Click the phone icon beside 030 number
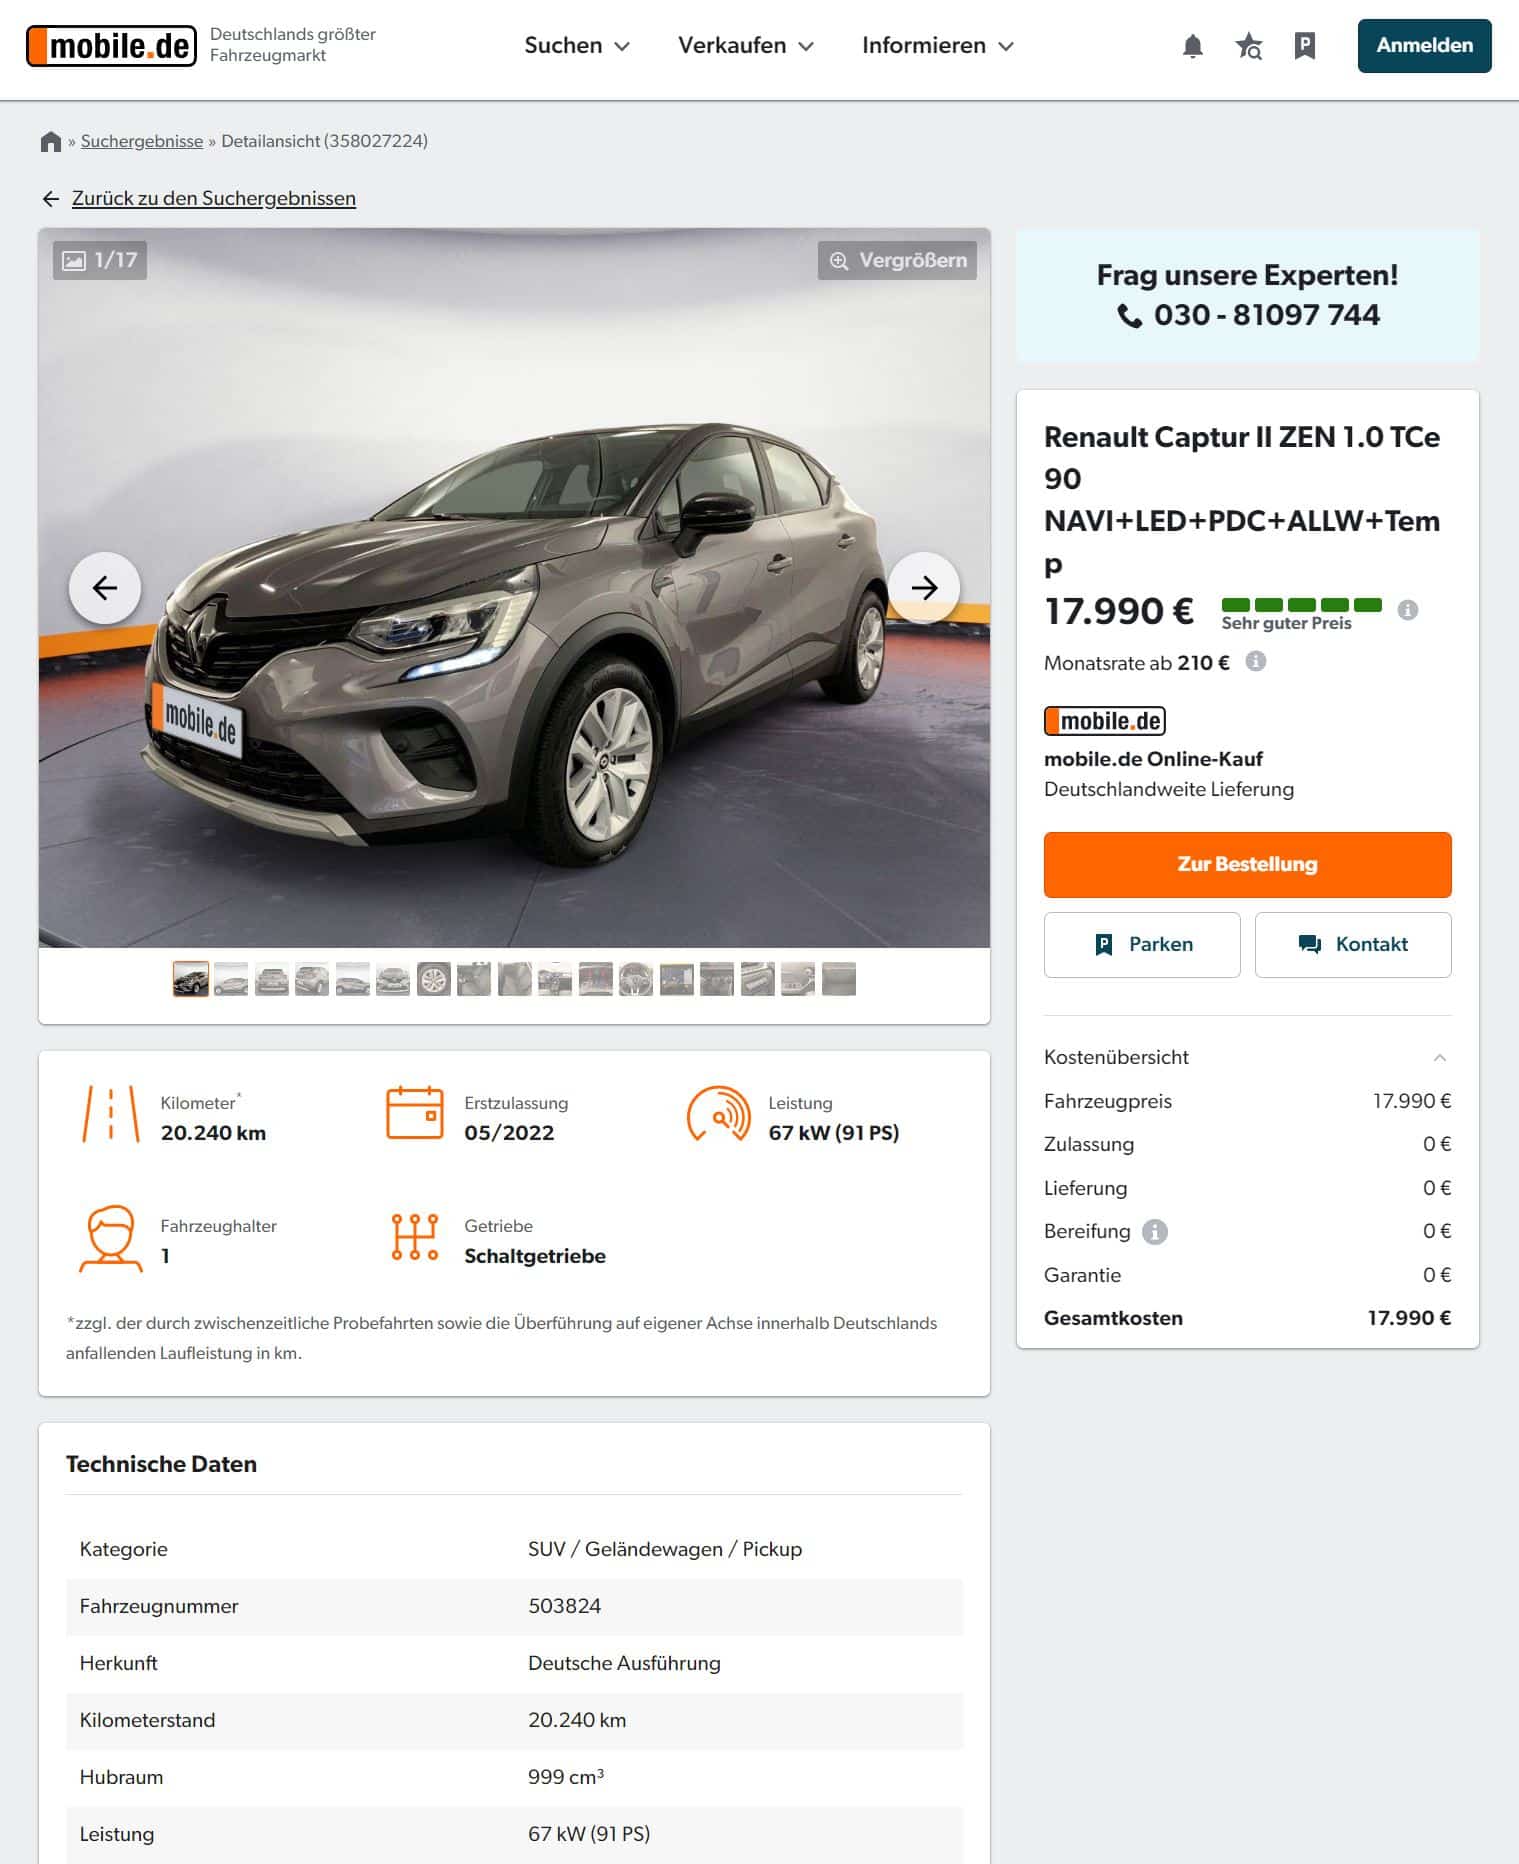1519x1864 pixels. pyautogui.click(x=1129, y=316)
